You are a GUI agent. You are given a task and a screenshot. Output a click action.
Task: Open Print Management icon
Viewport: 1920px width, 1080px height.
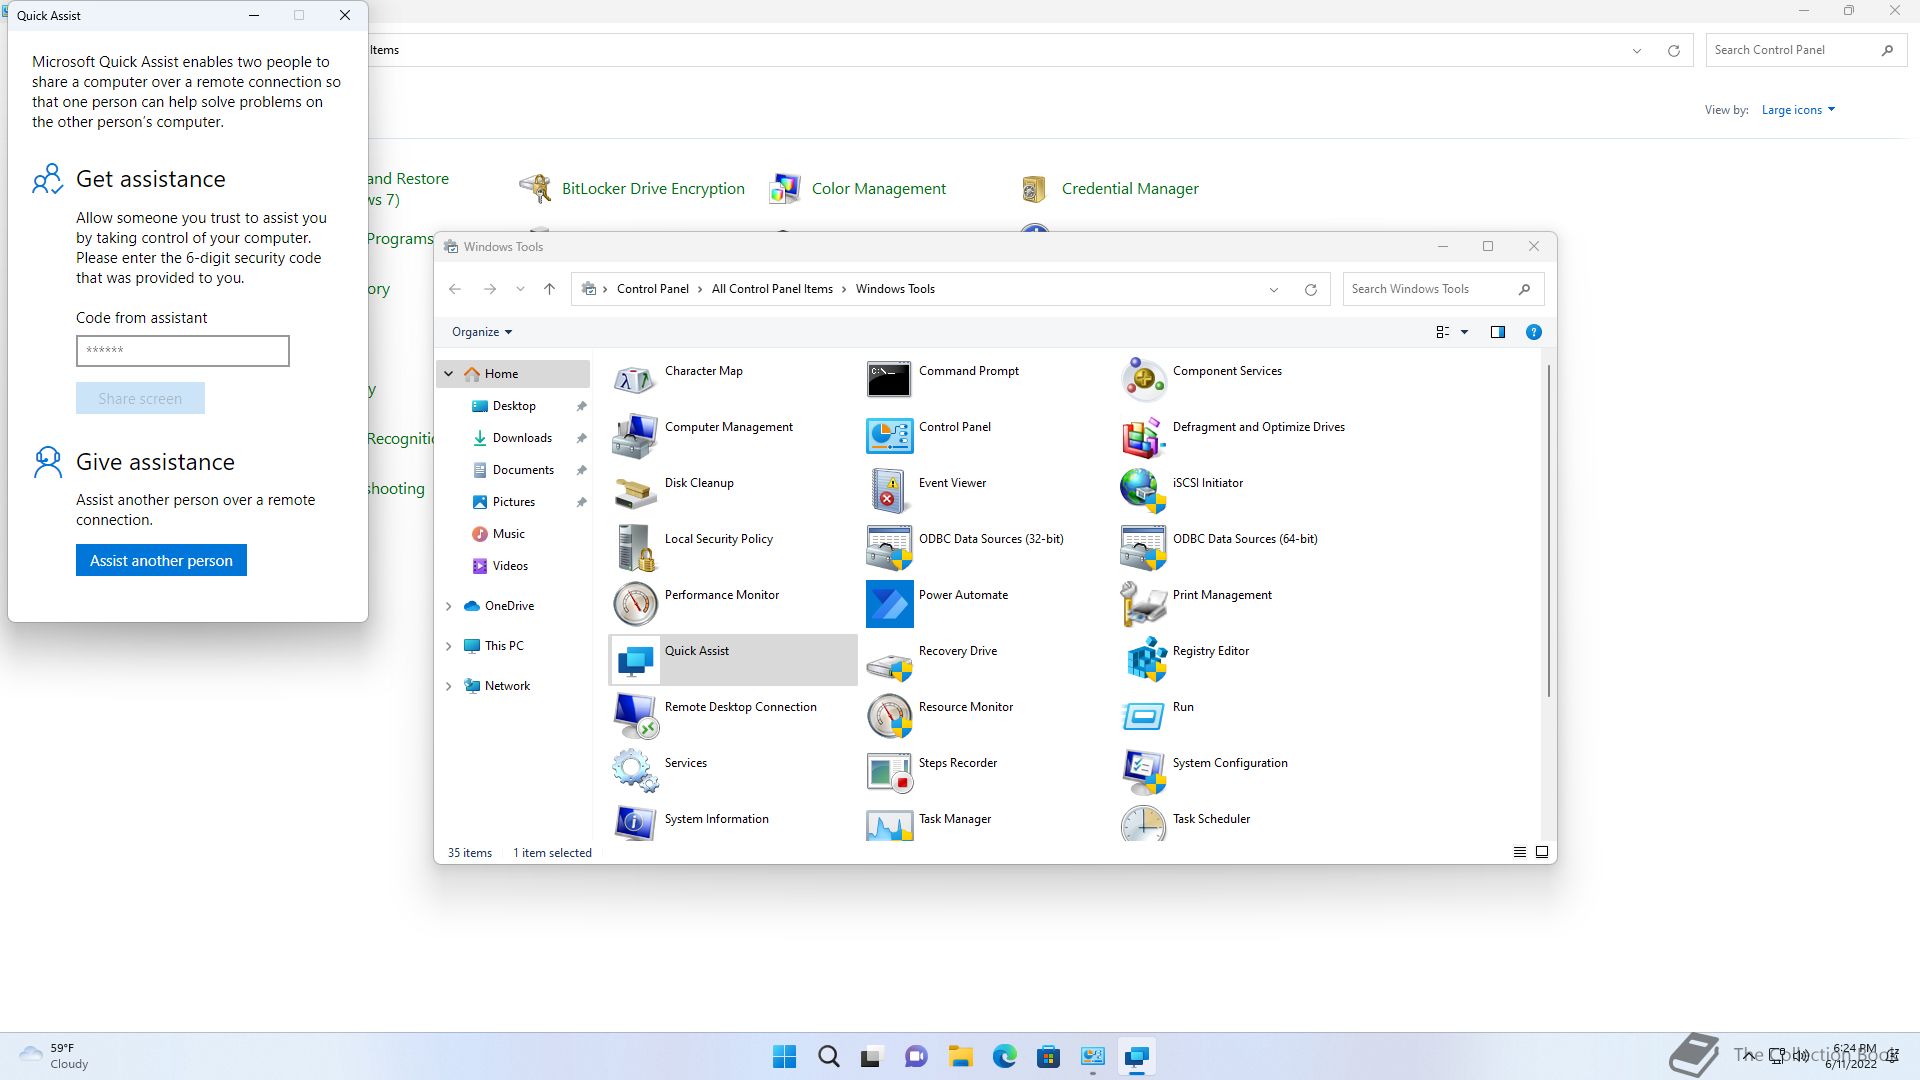coord(1143,604)
